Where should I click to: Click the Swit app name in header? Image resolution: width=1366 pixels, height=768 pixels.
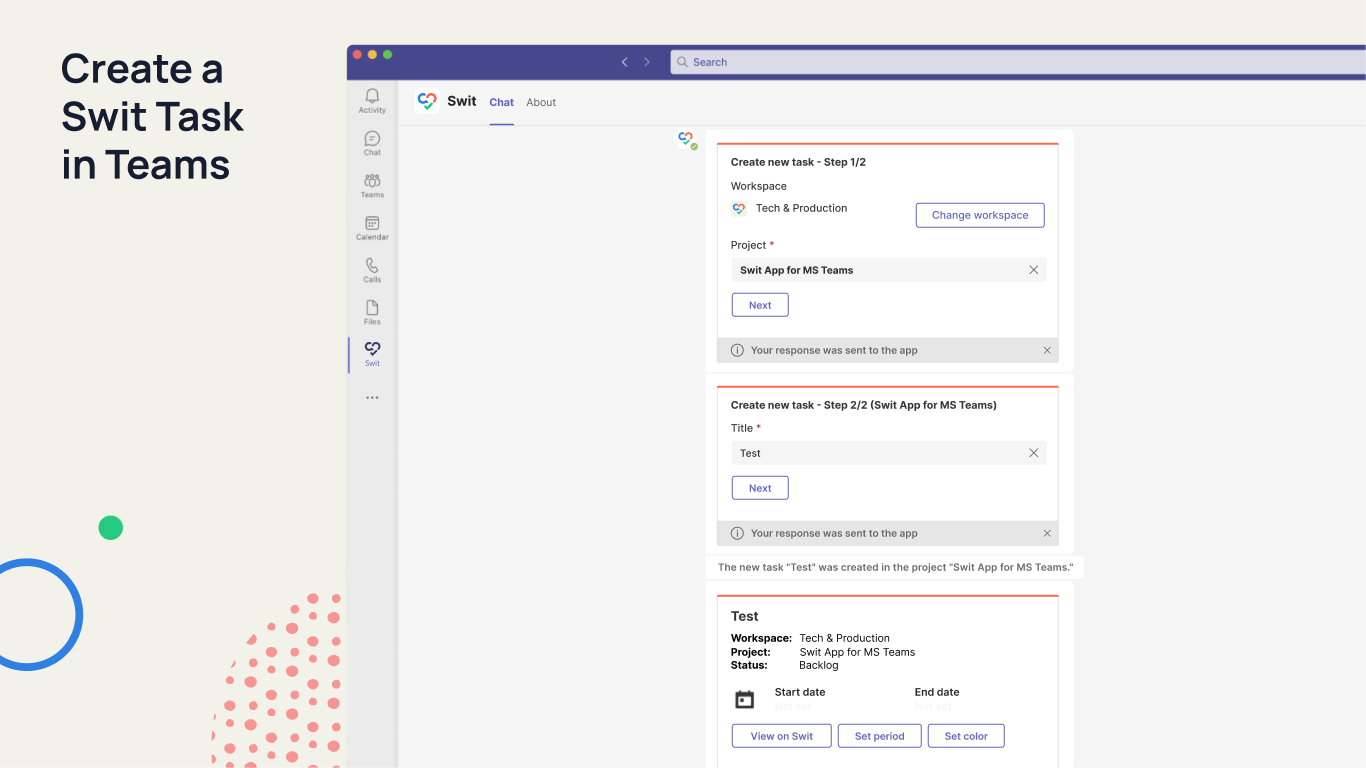click(x=462, y=101)
